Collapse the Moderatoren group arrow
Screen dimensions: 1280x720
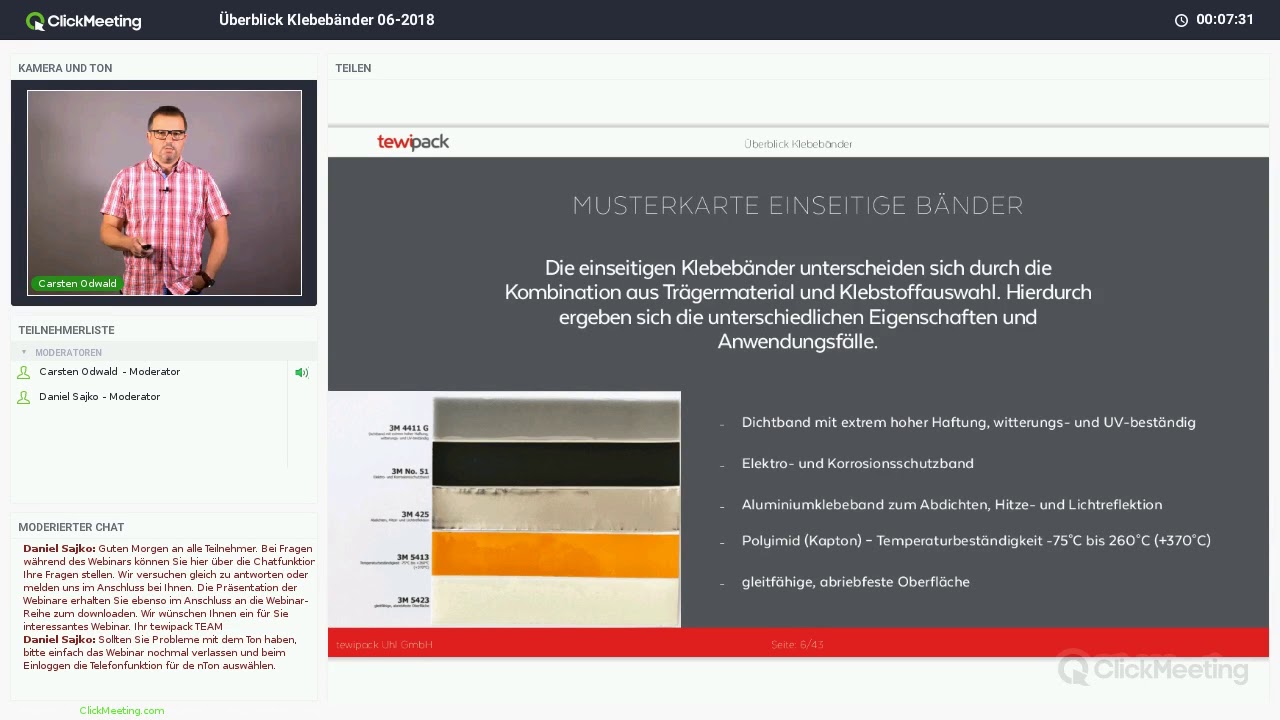click(x=24, y=352)
